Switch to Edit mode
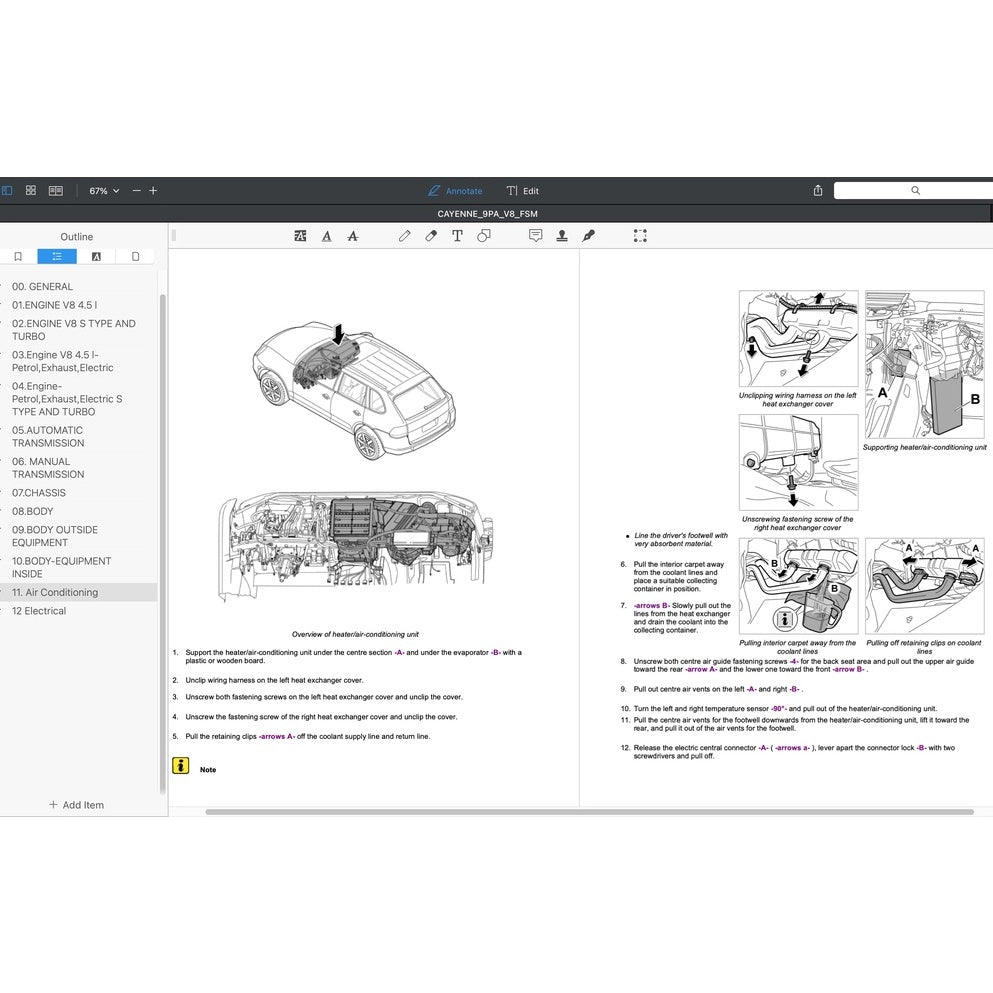This screenshot has height=993, width=993. coord(522,191)
